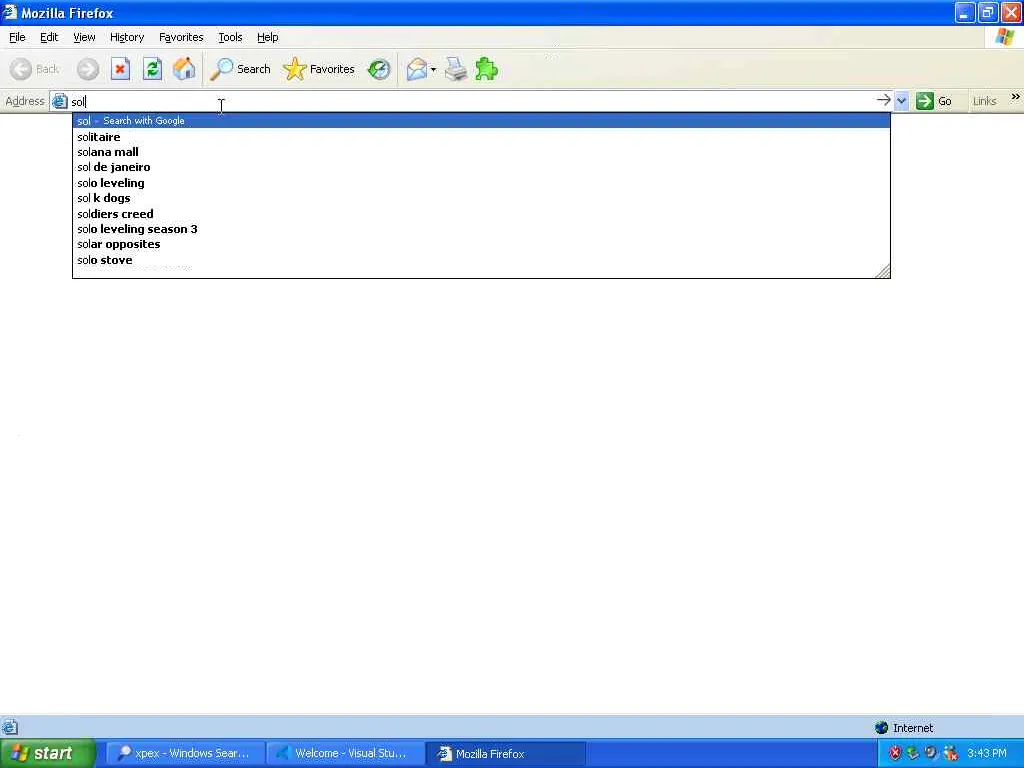1024x768 pixels.
Task: Click the status bar page icon
Action: [x=10, y=727]
